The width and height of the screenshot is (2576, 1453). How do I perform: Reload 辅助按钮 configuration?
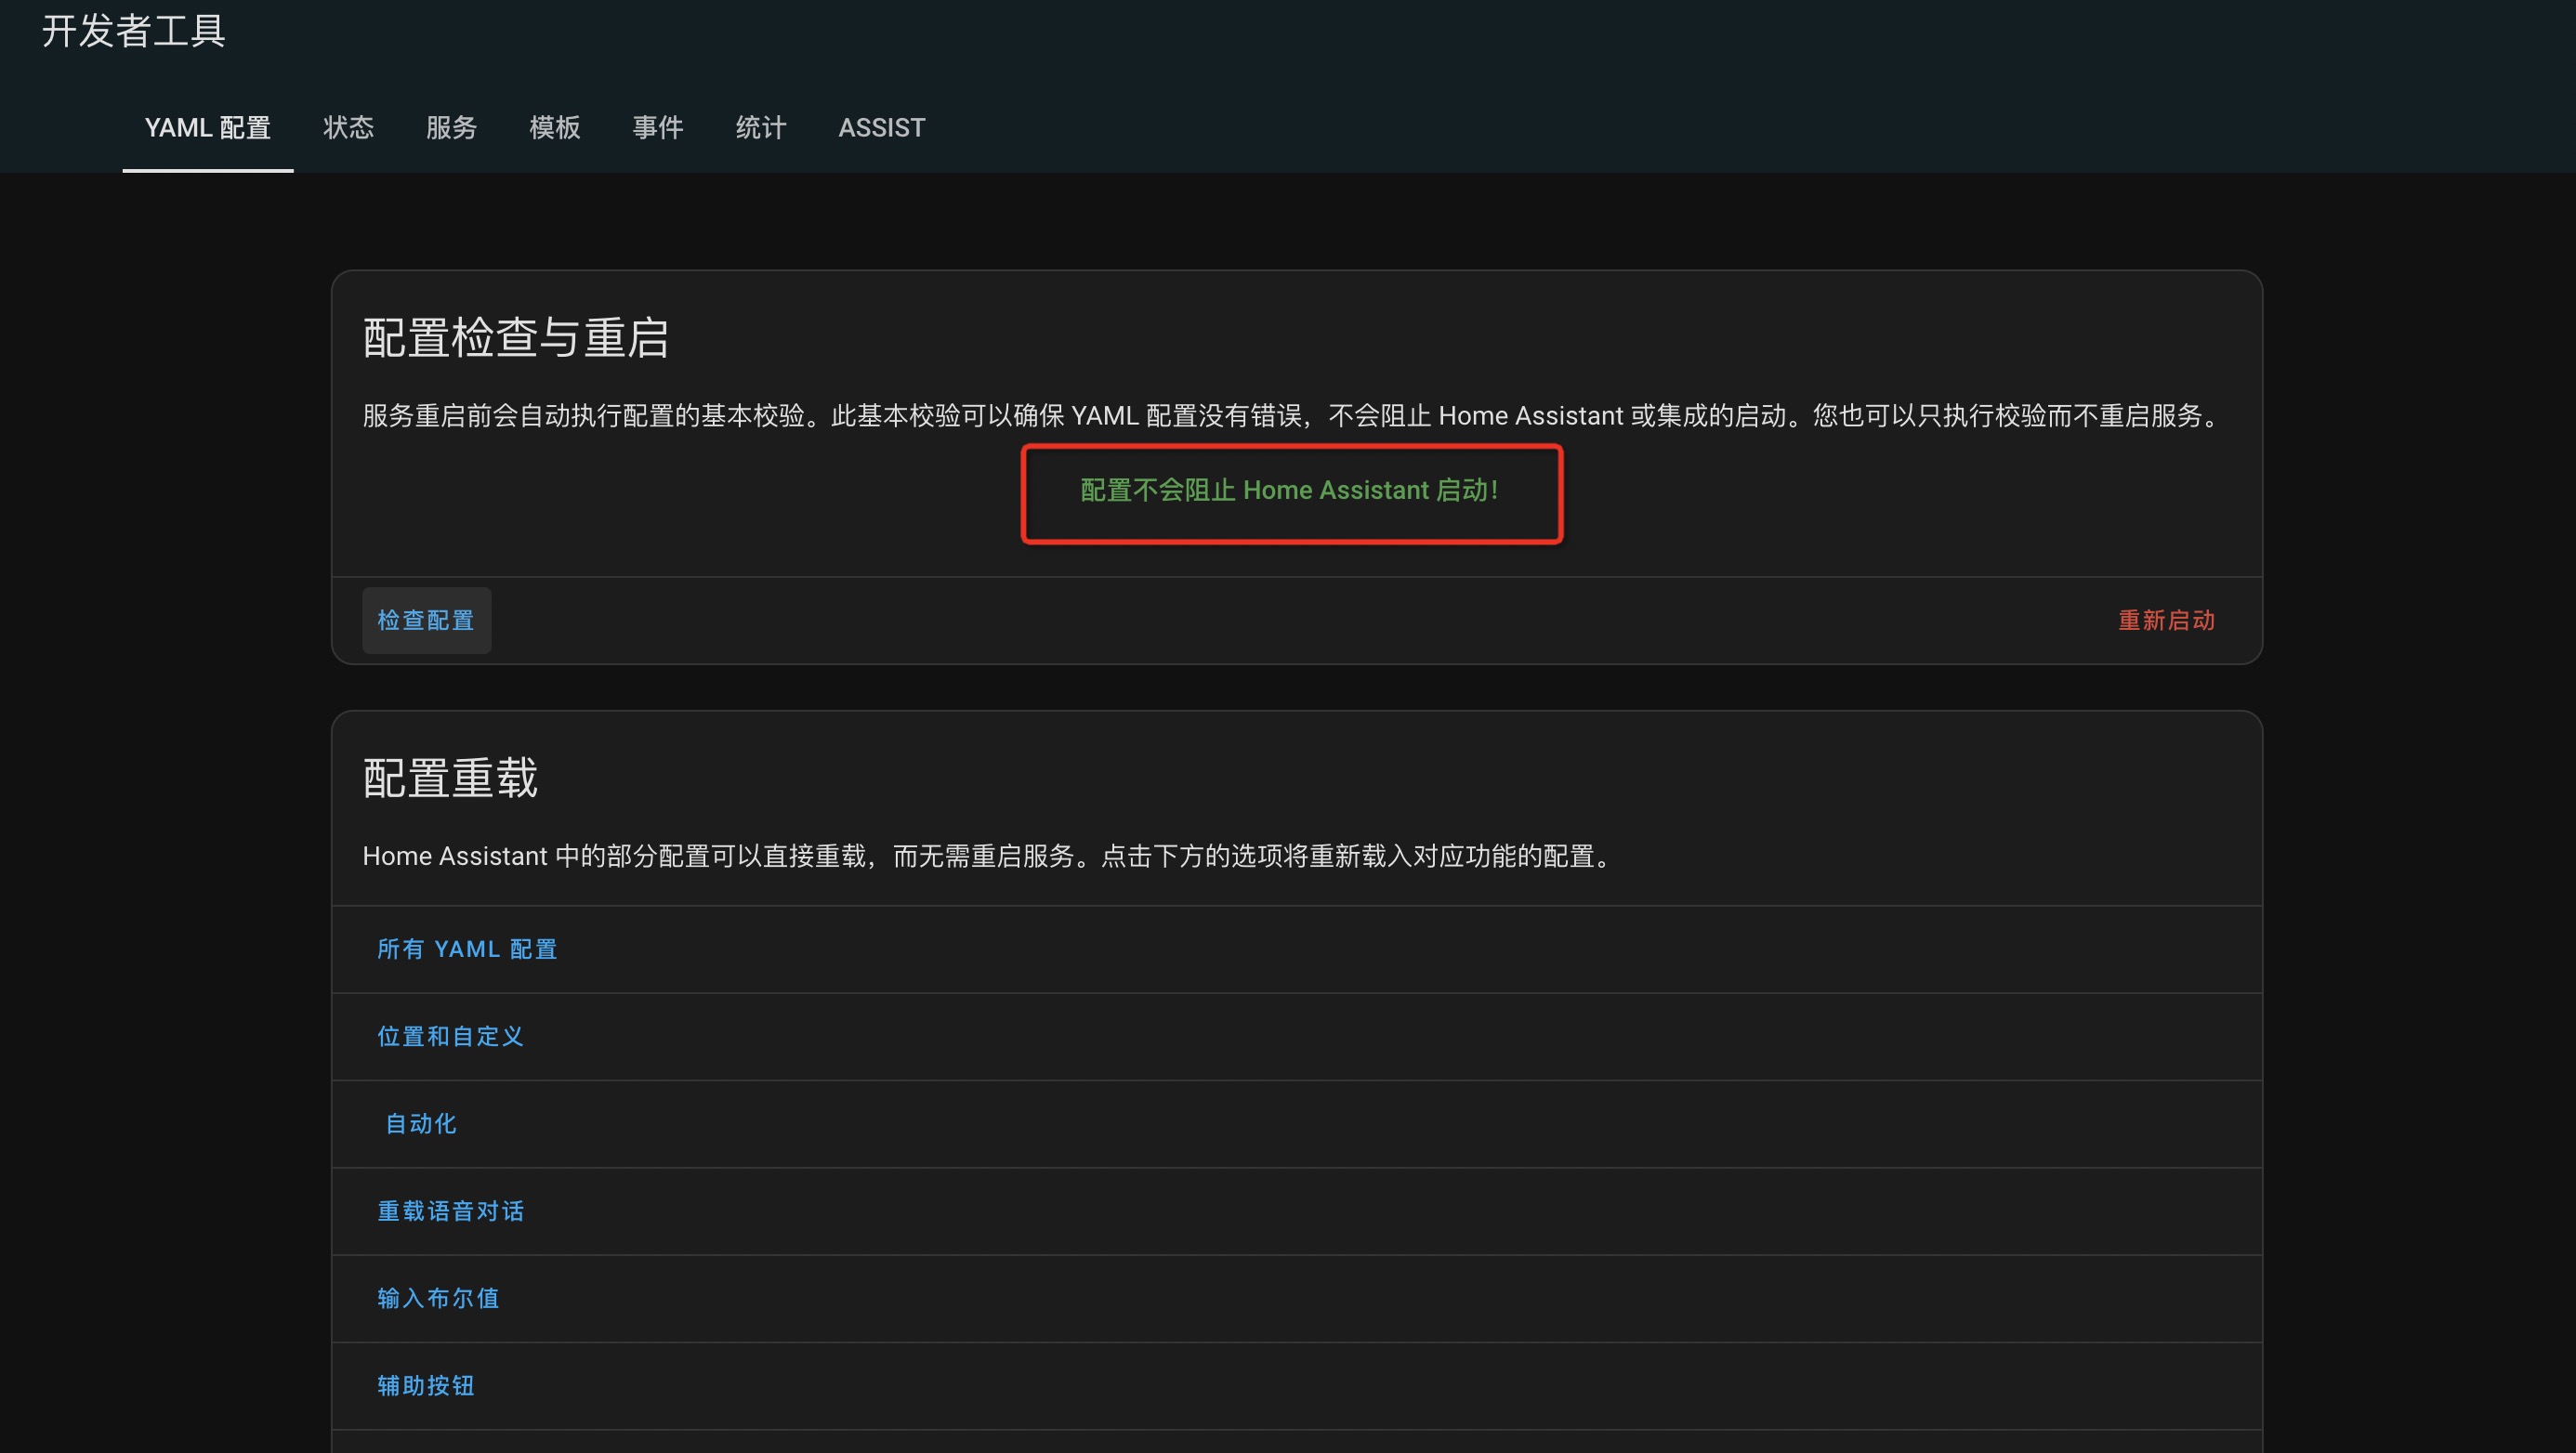tap(426, 1385)
